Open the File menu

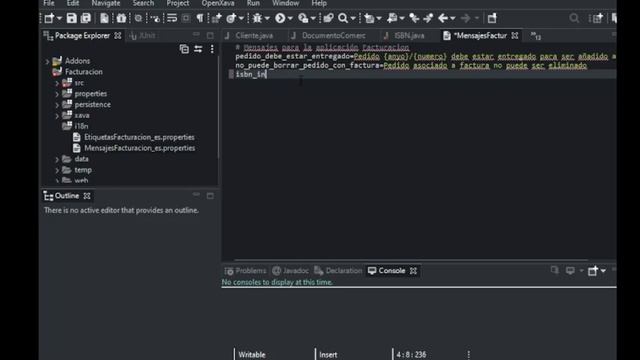[x=49, y=3]
